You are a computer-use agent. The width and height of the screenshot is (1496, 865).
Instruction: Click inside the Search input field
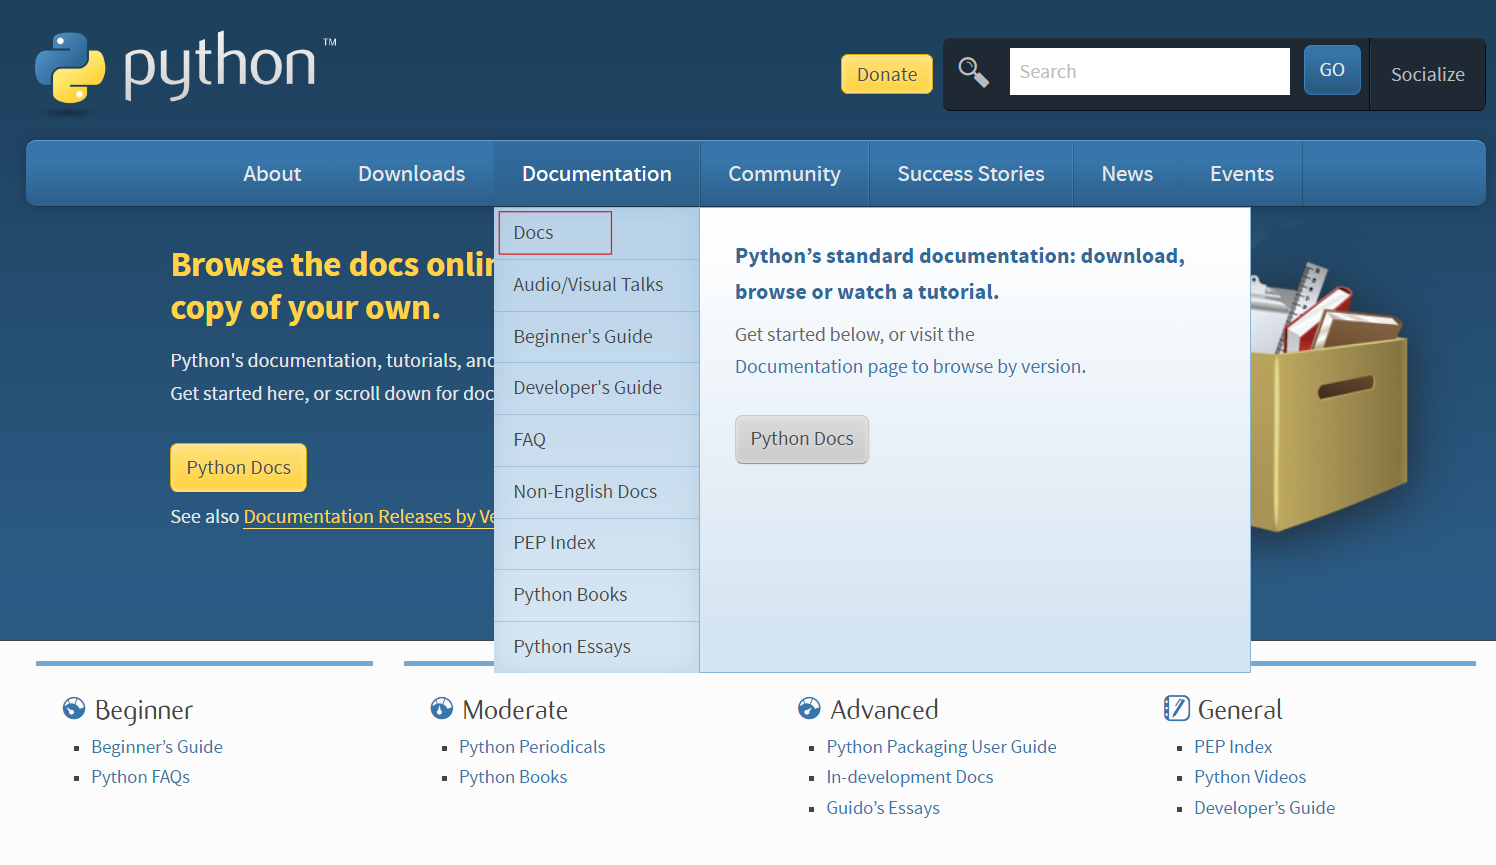(1148, 71)
